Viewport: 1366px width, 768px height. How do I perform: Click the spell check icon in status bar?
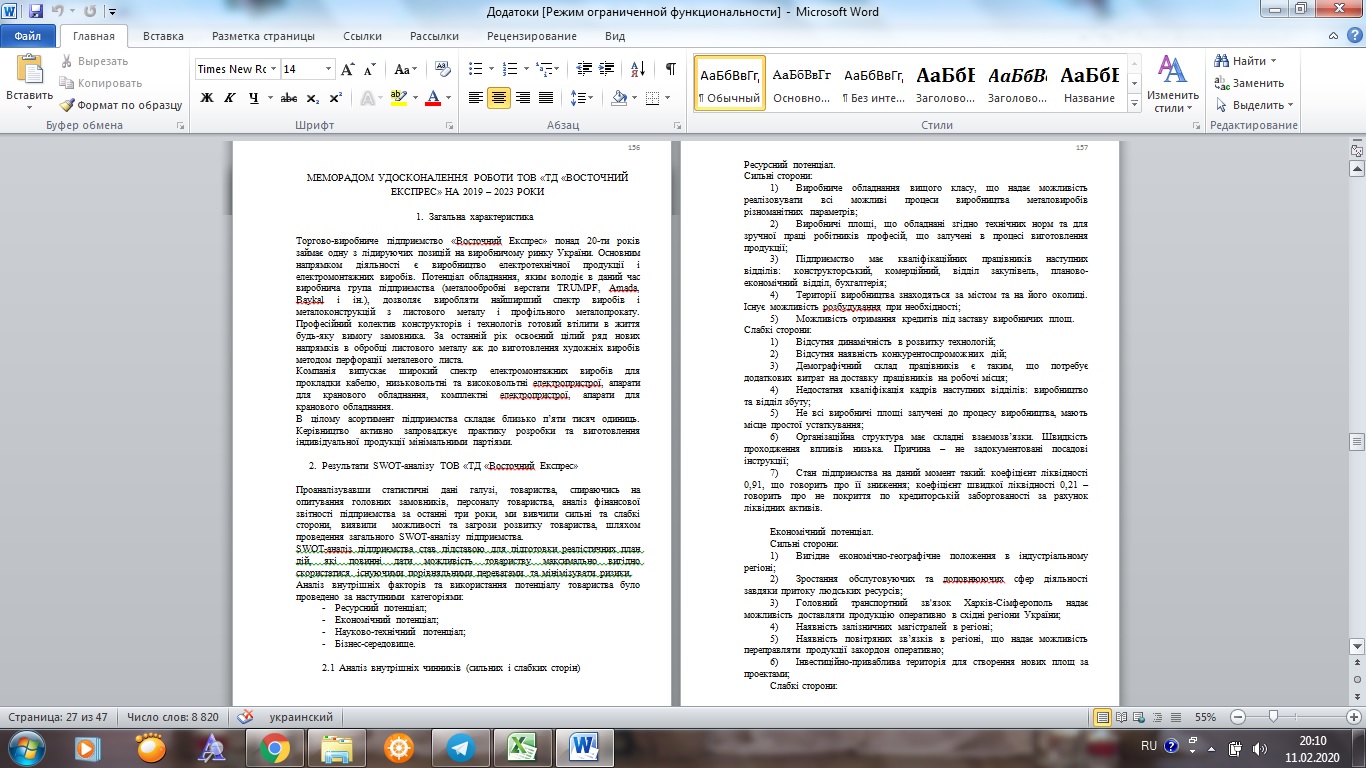246,717
